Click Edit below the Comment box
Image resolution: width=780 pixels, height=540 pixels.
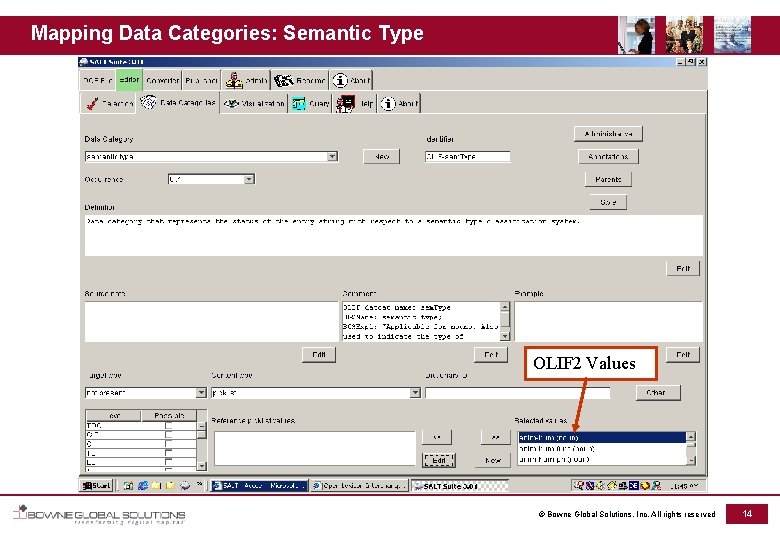(491, 355)
